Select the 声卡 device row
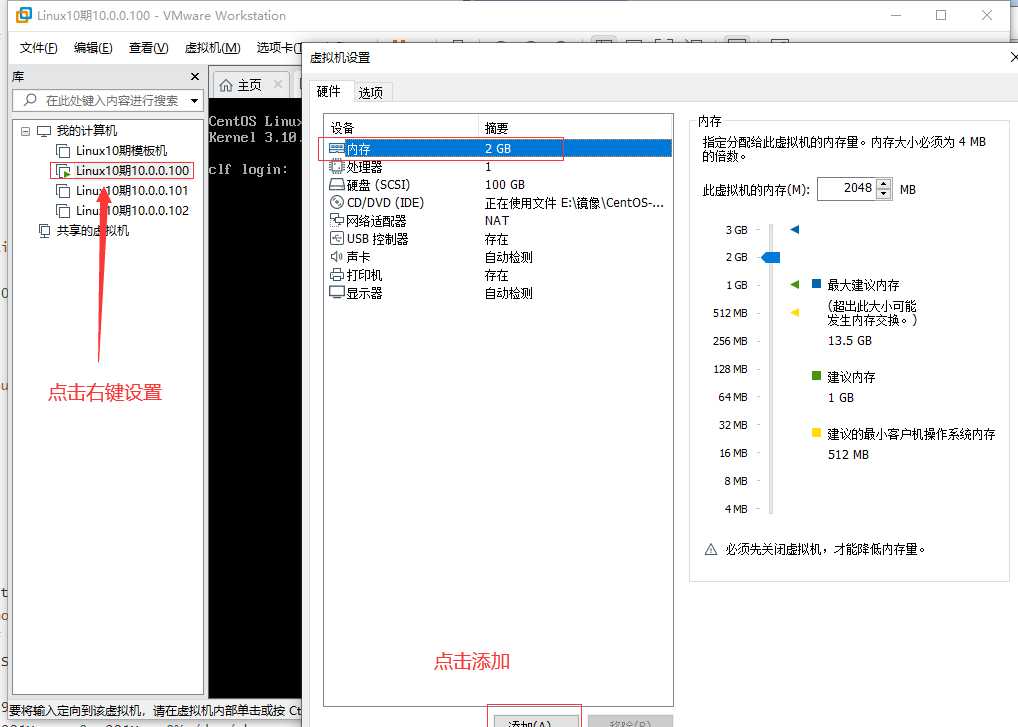Viewport: 1018px width, 727px height. coord(497,258)
